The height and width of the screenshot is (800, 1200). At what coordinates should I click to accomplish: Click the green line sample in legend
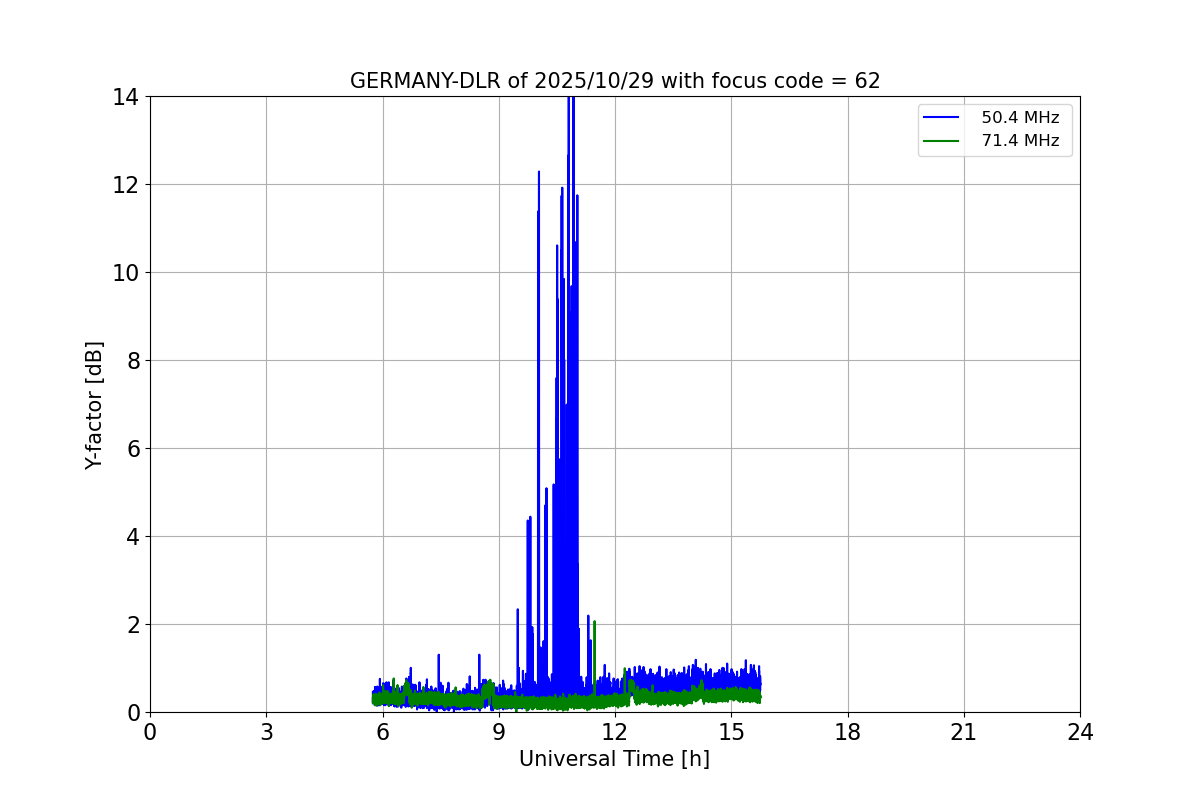coord(941,141)
